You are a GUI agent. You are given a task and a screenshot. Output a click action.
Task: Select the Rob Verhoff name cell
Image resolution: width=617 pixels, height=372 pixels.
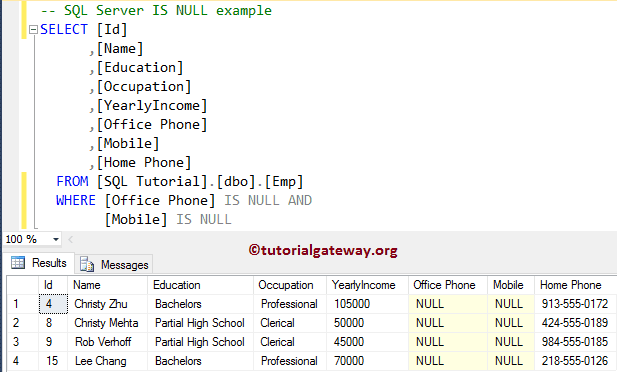(x=107, y=342)
